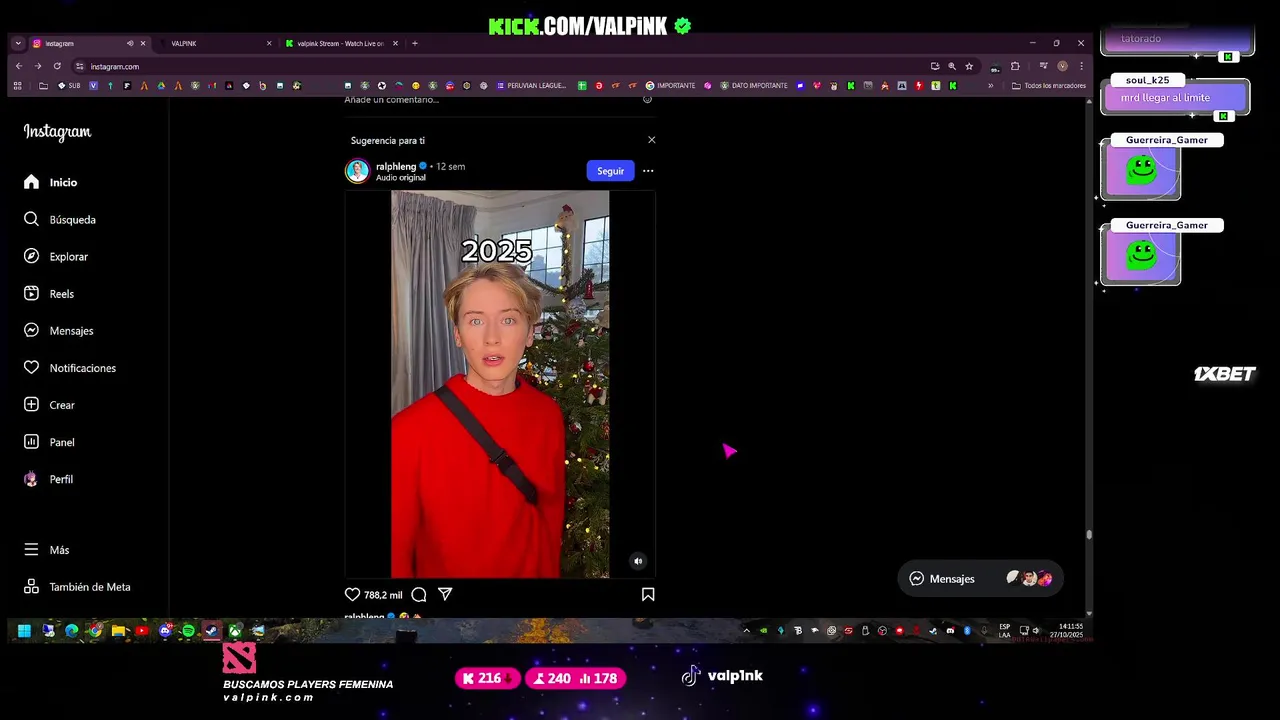Open Windows Start menu
The image size is (1280, 720).
point(24,631)
